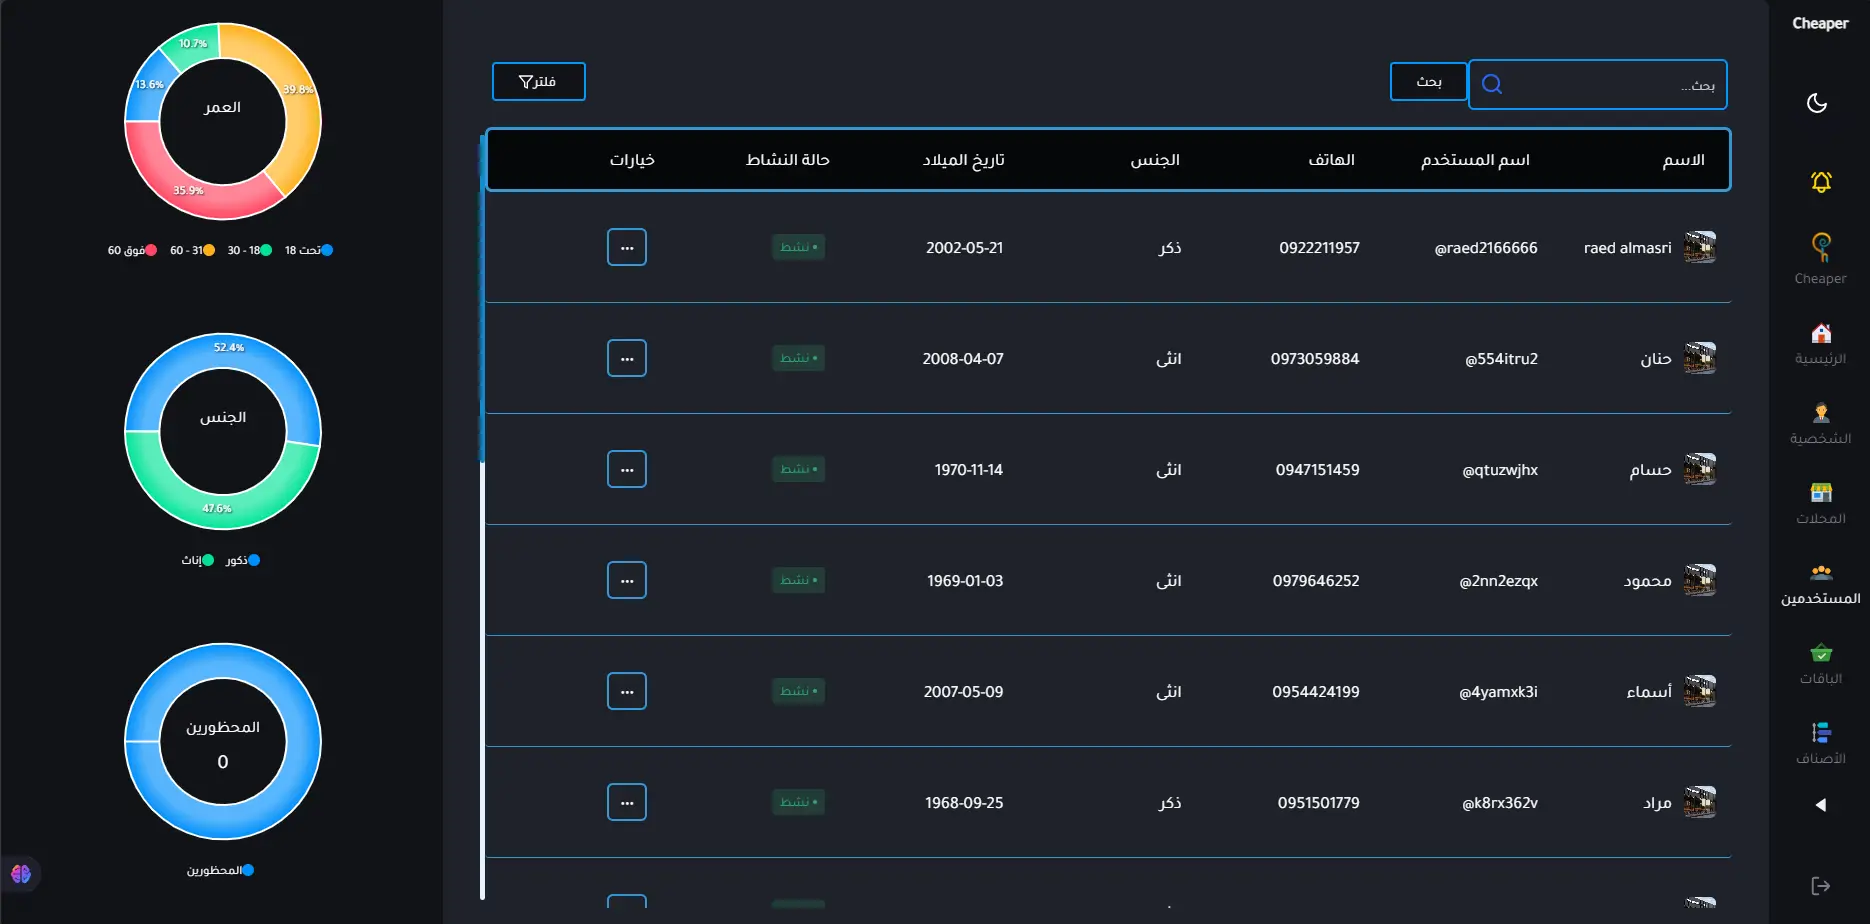Collapse the sidebar using the back arrow

[x=1820, y=805]
